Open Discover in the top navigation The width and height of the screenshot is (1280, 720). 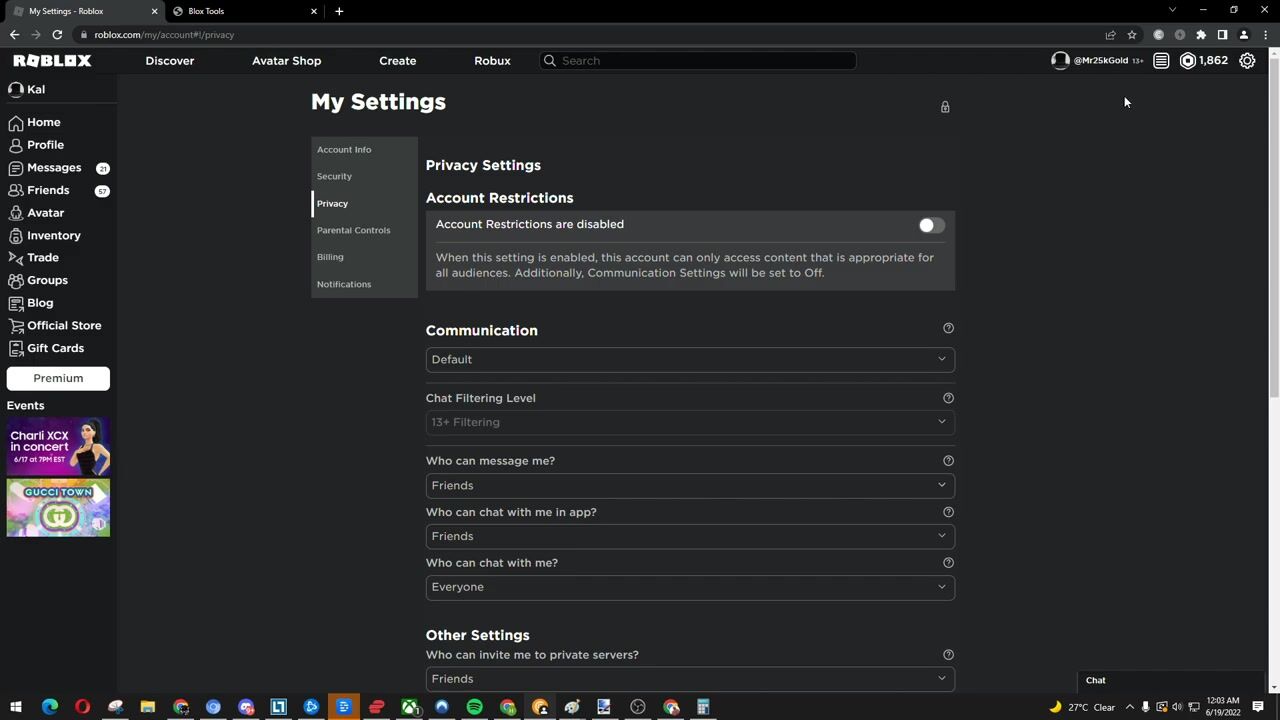pyautogui.click(x=170, y=61)
